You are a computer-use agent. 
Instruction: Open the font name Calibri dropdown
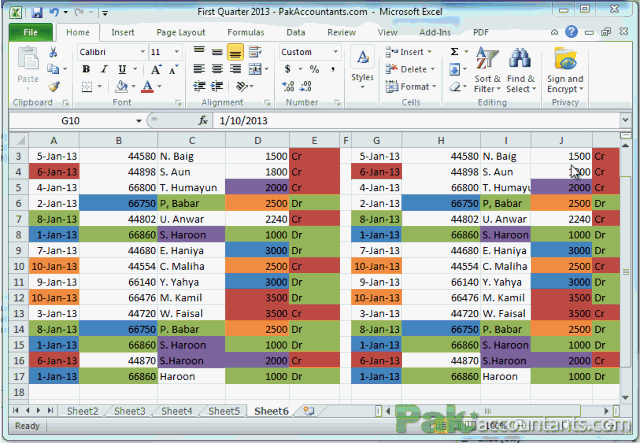coord(143,52)
